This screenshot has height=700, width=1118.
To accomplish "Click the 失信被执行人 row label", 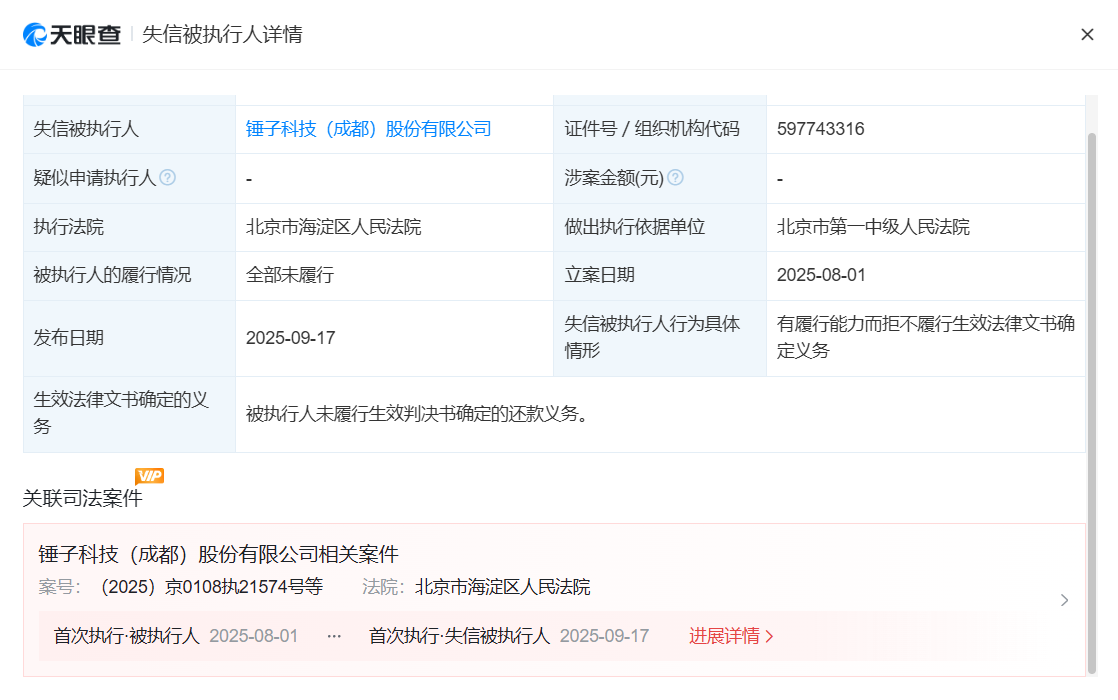I will 86,129.
